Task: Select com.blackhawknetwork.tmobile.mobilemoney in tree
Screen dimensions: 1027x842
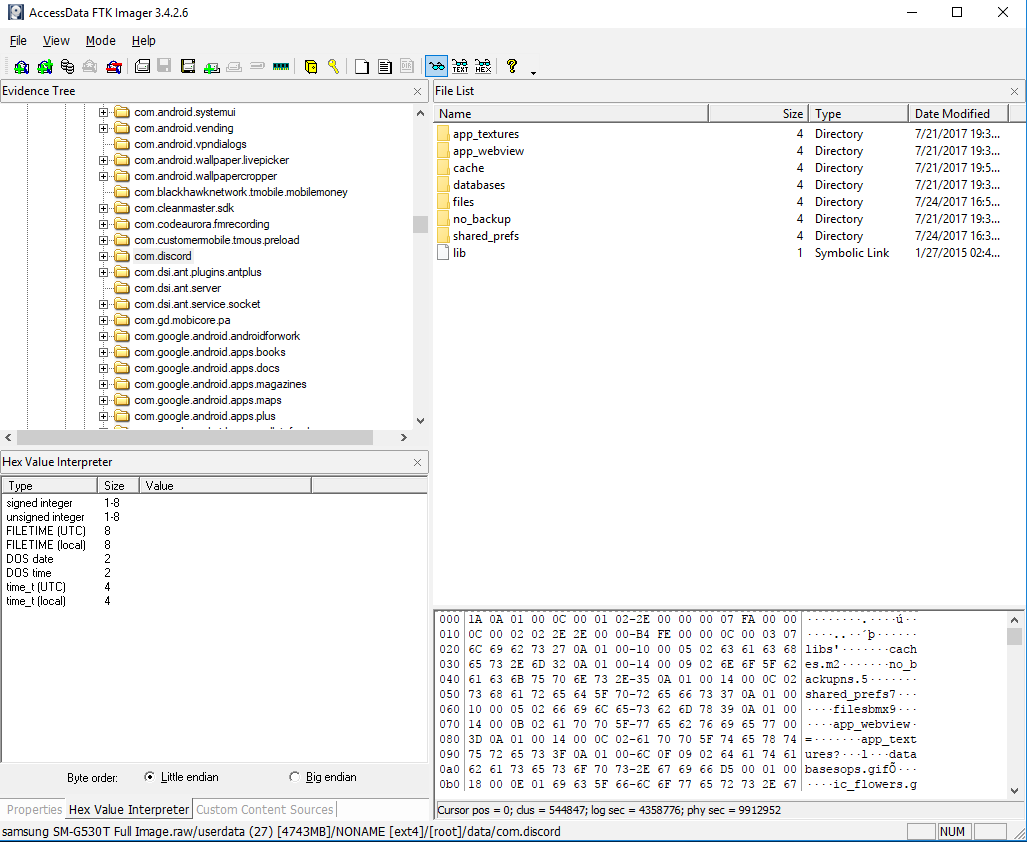Action: [x=240, y=192]
